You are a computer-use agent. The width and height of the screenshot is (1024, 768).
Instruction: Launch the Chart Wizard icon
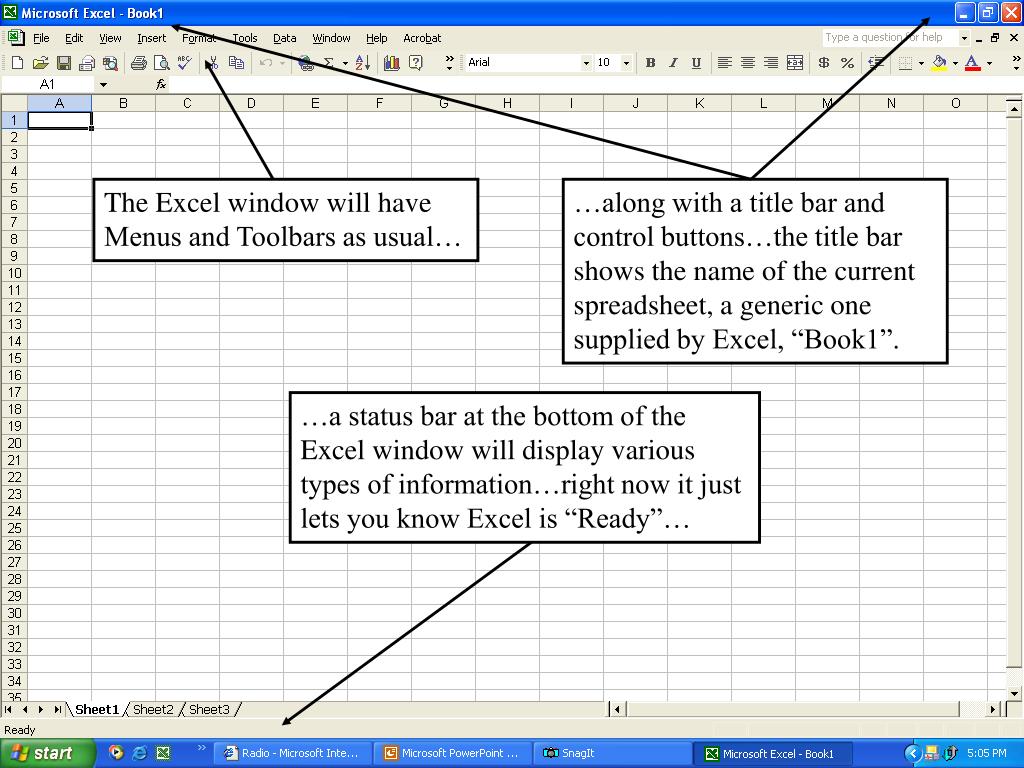click(x=392, y=63)
